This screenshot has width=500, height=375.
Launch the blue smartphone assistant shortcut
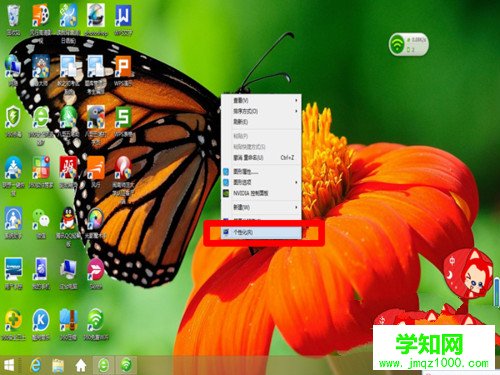pyautogui.click(x=41, y=269)
